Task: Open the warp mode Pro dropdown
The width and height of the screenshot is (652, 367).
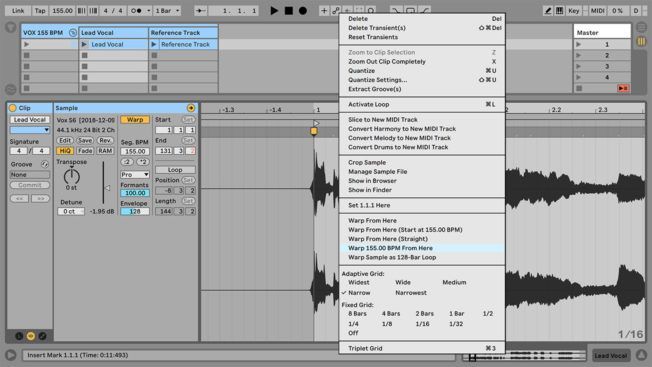Action: (x=135, y=175)
